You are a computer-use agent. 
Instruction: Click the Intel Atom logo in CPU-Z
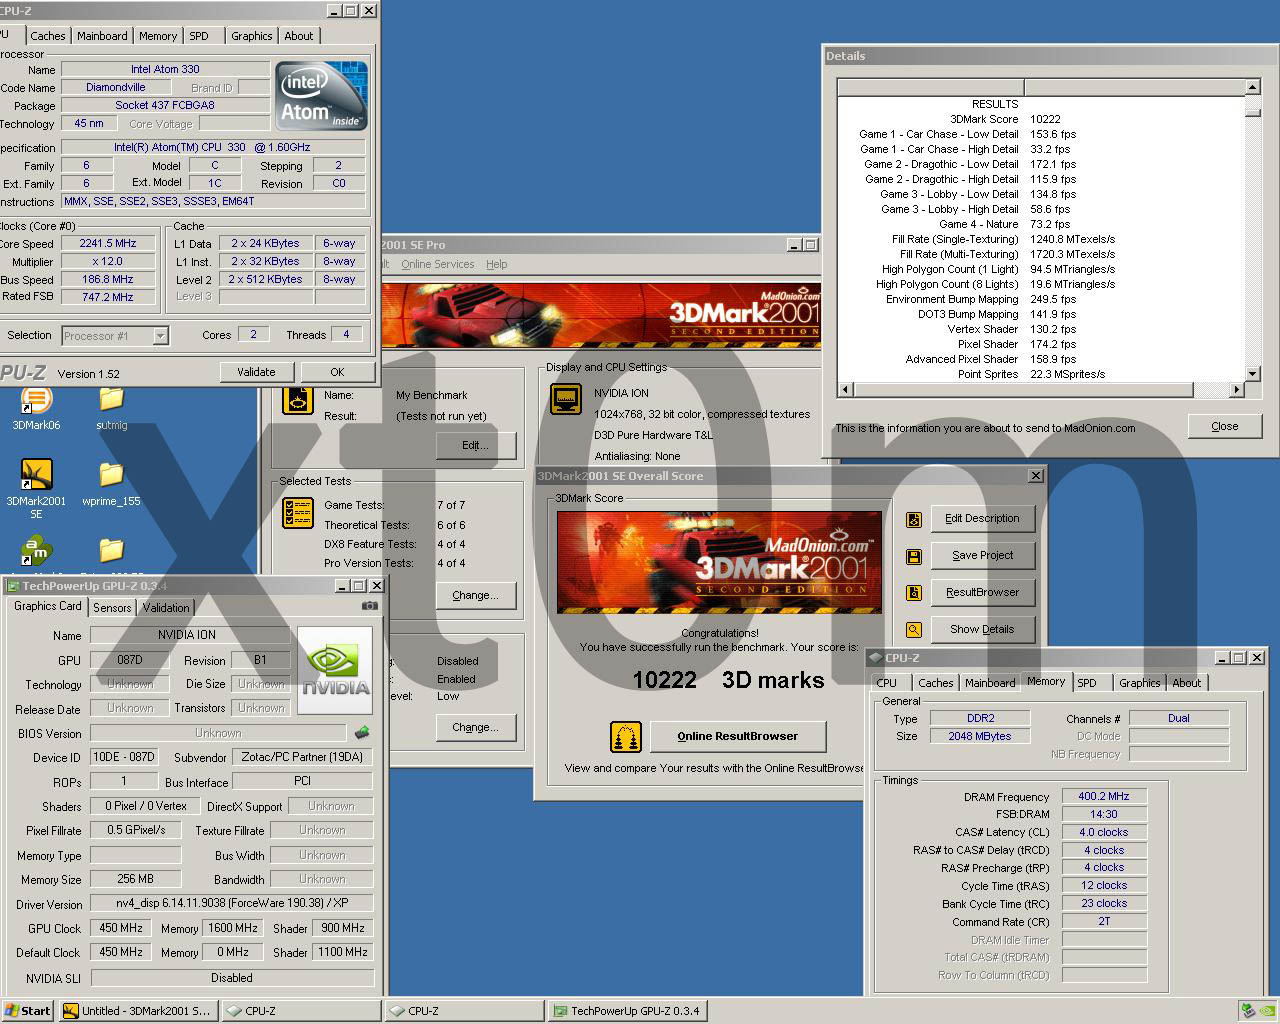[x=322, y=96]
